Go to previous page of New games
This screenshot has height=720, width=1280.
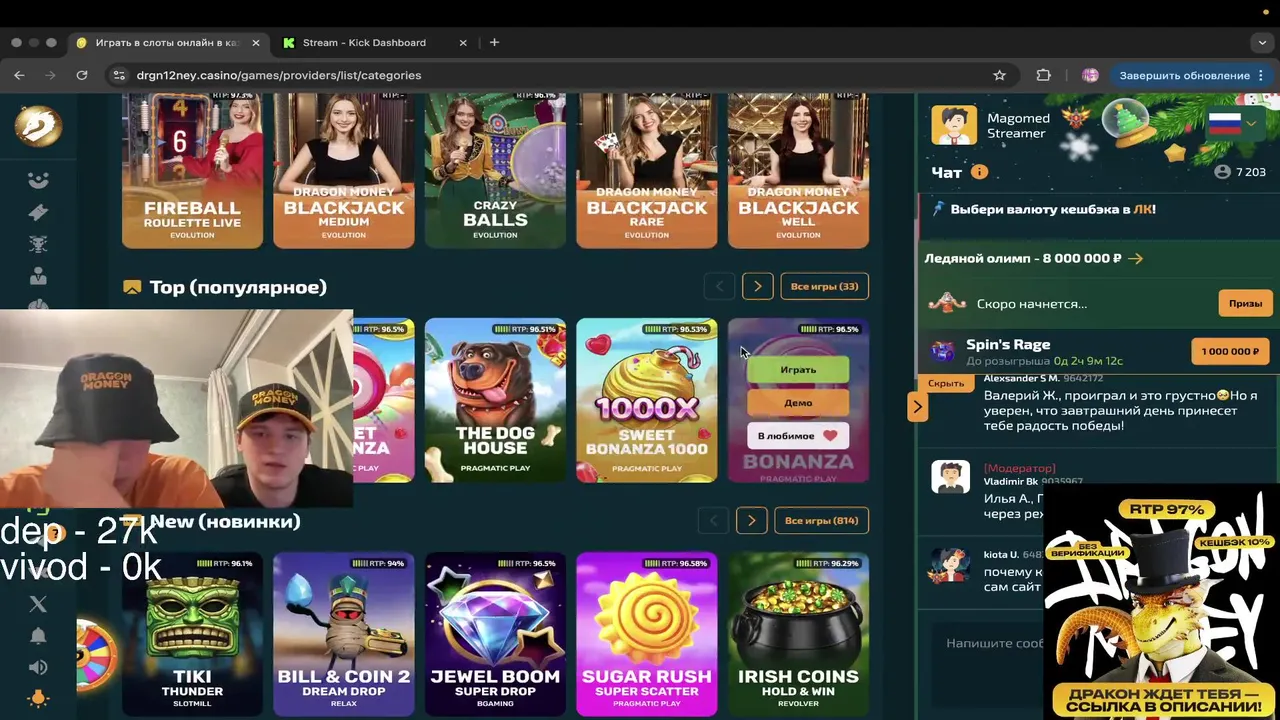[x=713, y=520]
